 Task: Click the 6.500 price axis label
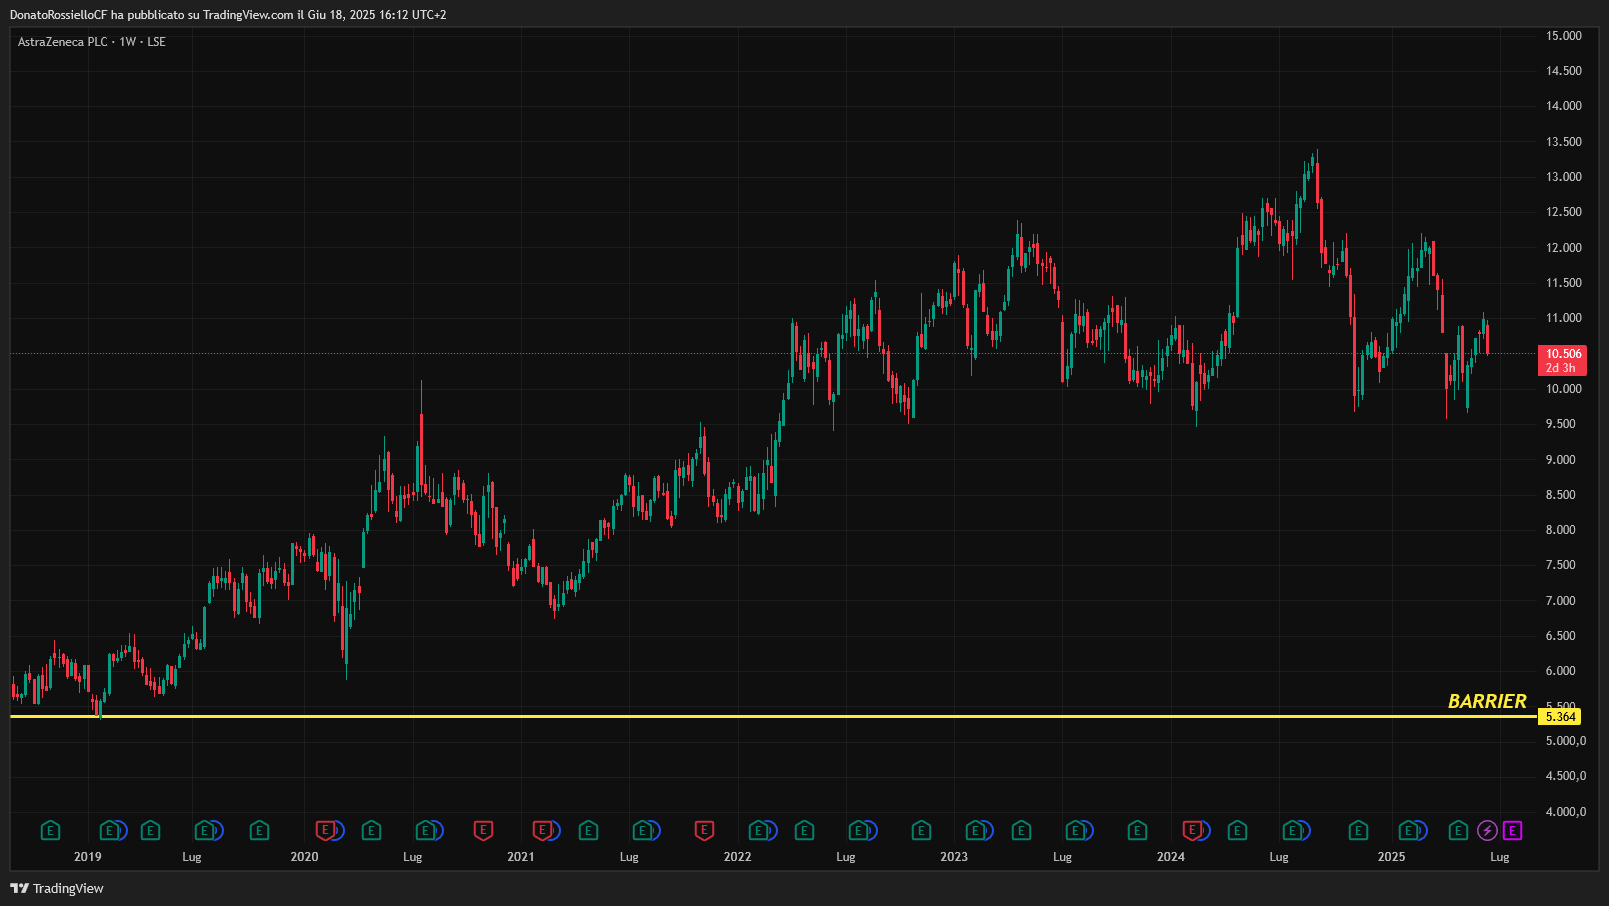pos(1561,636)
